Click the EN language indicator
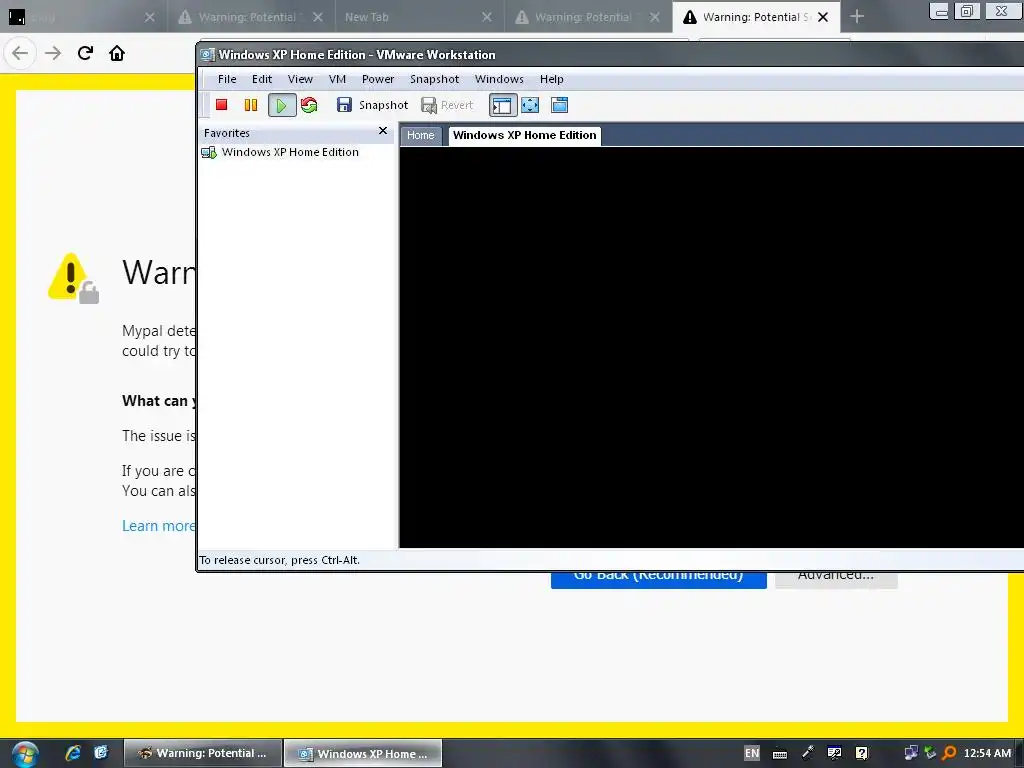 (x=752, y=753)
